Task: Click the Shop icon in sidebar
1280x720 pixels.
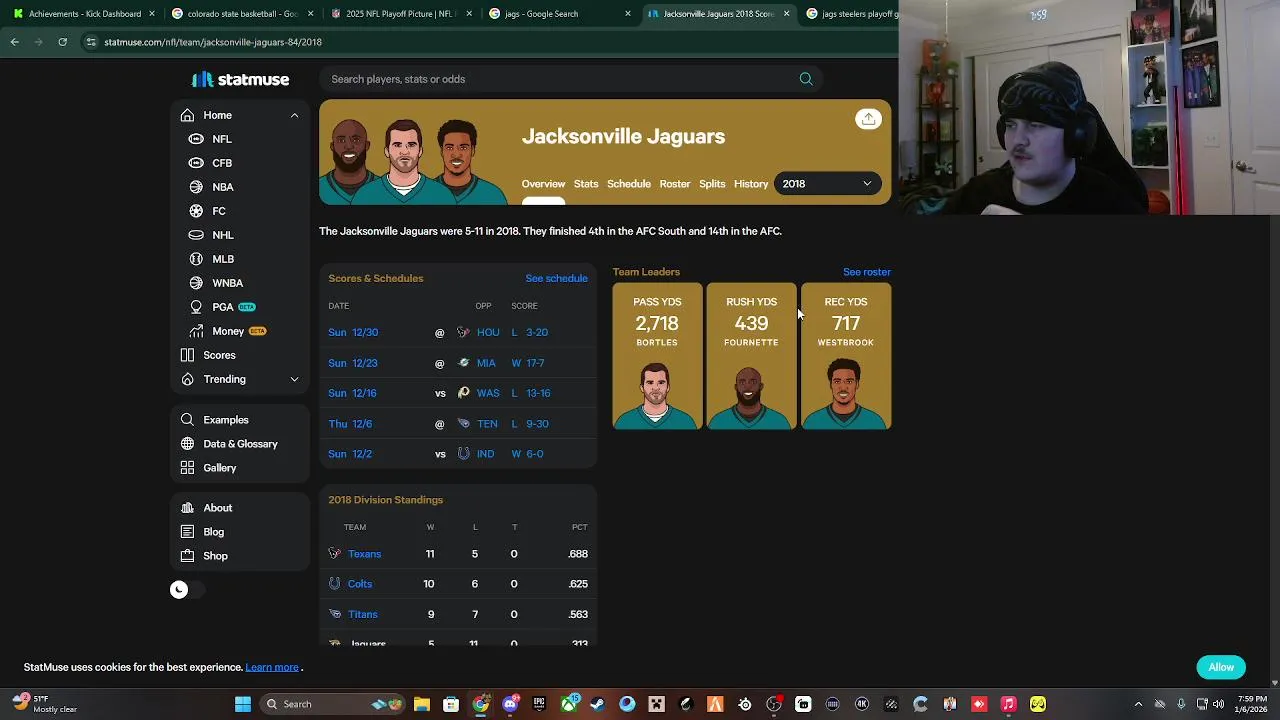Action: (x=187, y=556)
